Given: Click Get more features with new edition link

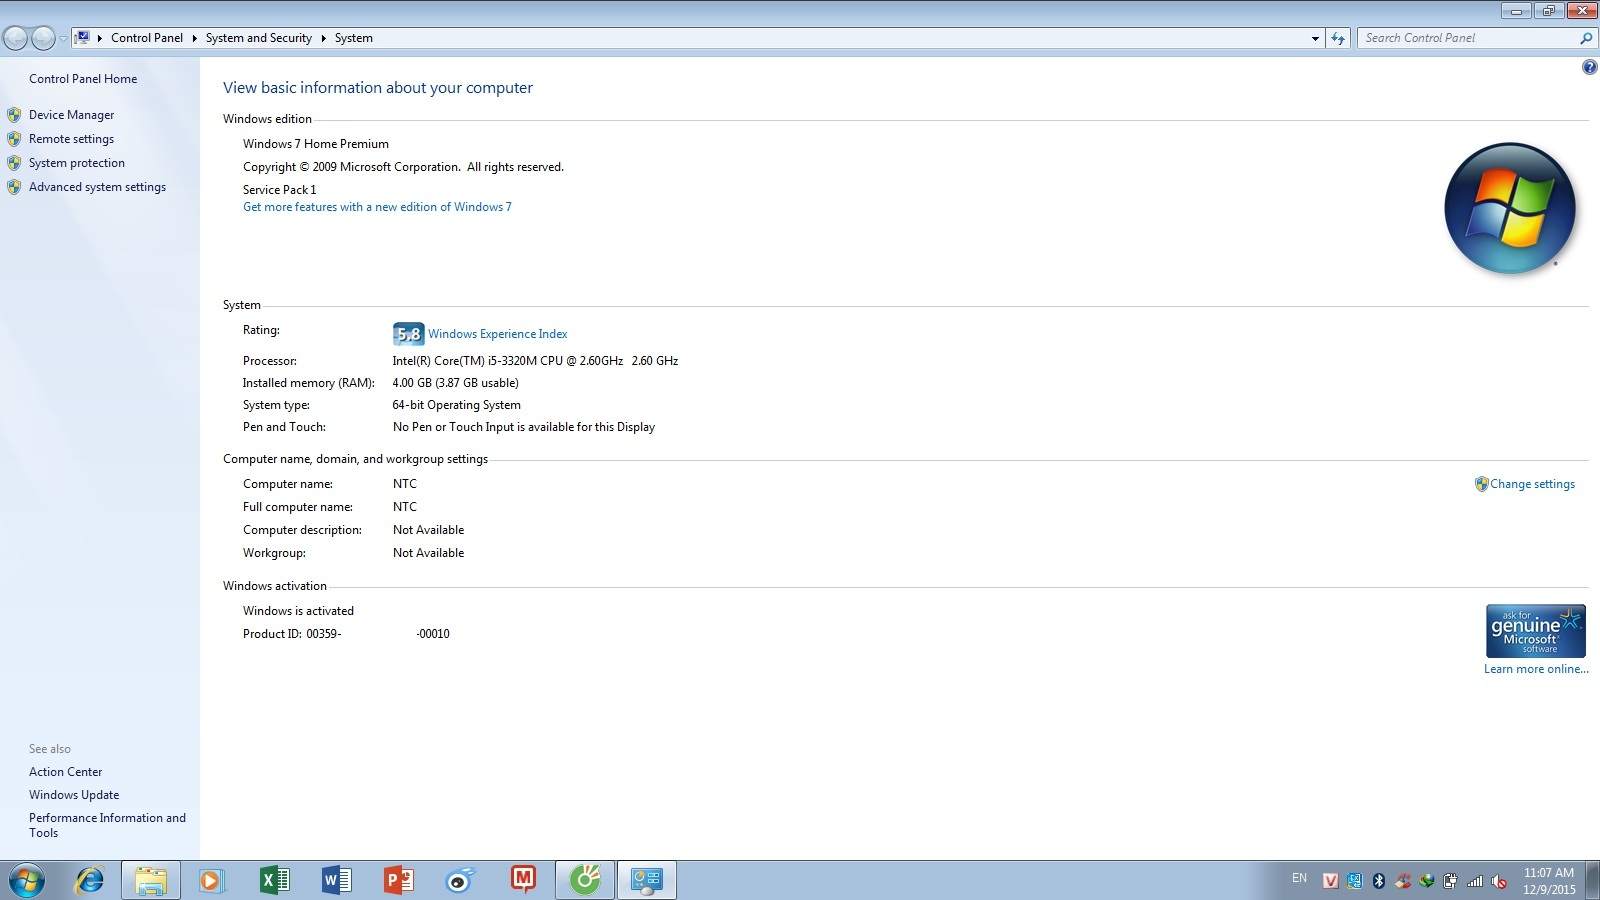Looking at the screenshot, I should click(x=377, y=207).
